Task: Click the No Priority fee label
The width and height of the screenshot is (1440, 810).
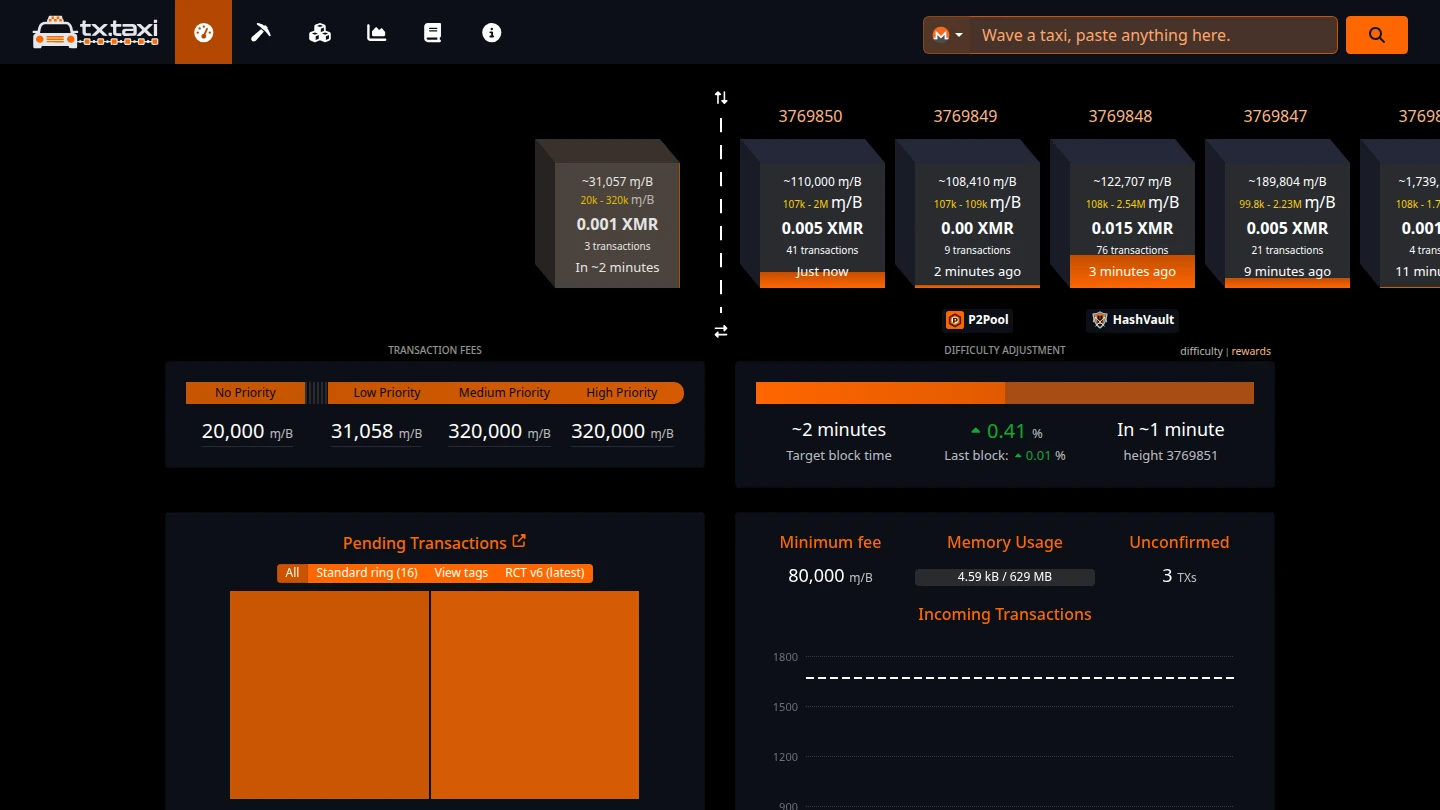Action: (245, 393)
